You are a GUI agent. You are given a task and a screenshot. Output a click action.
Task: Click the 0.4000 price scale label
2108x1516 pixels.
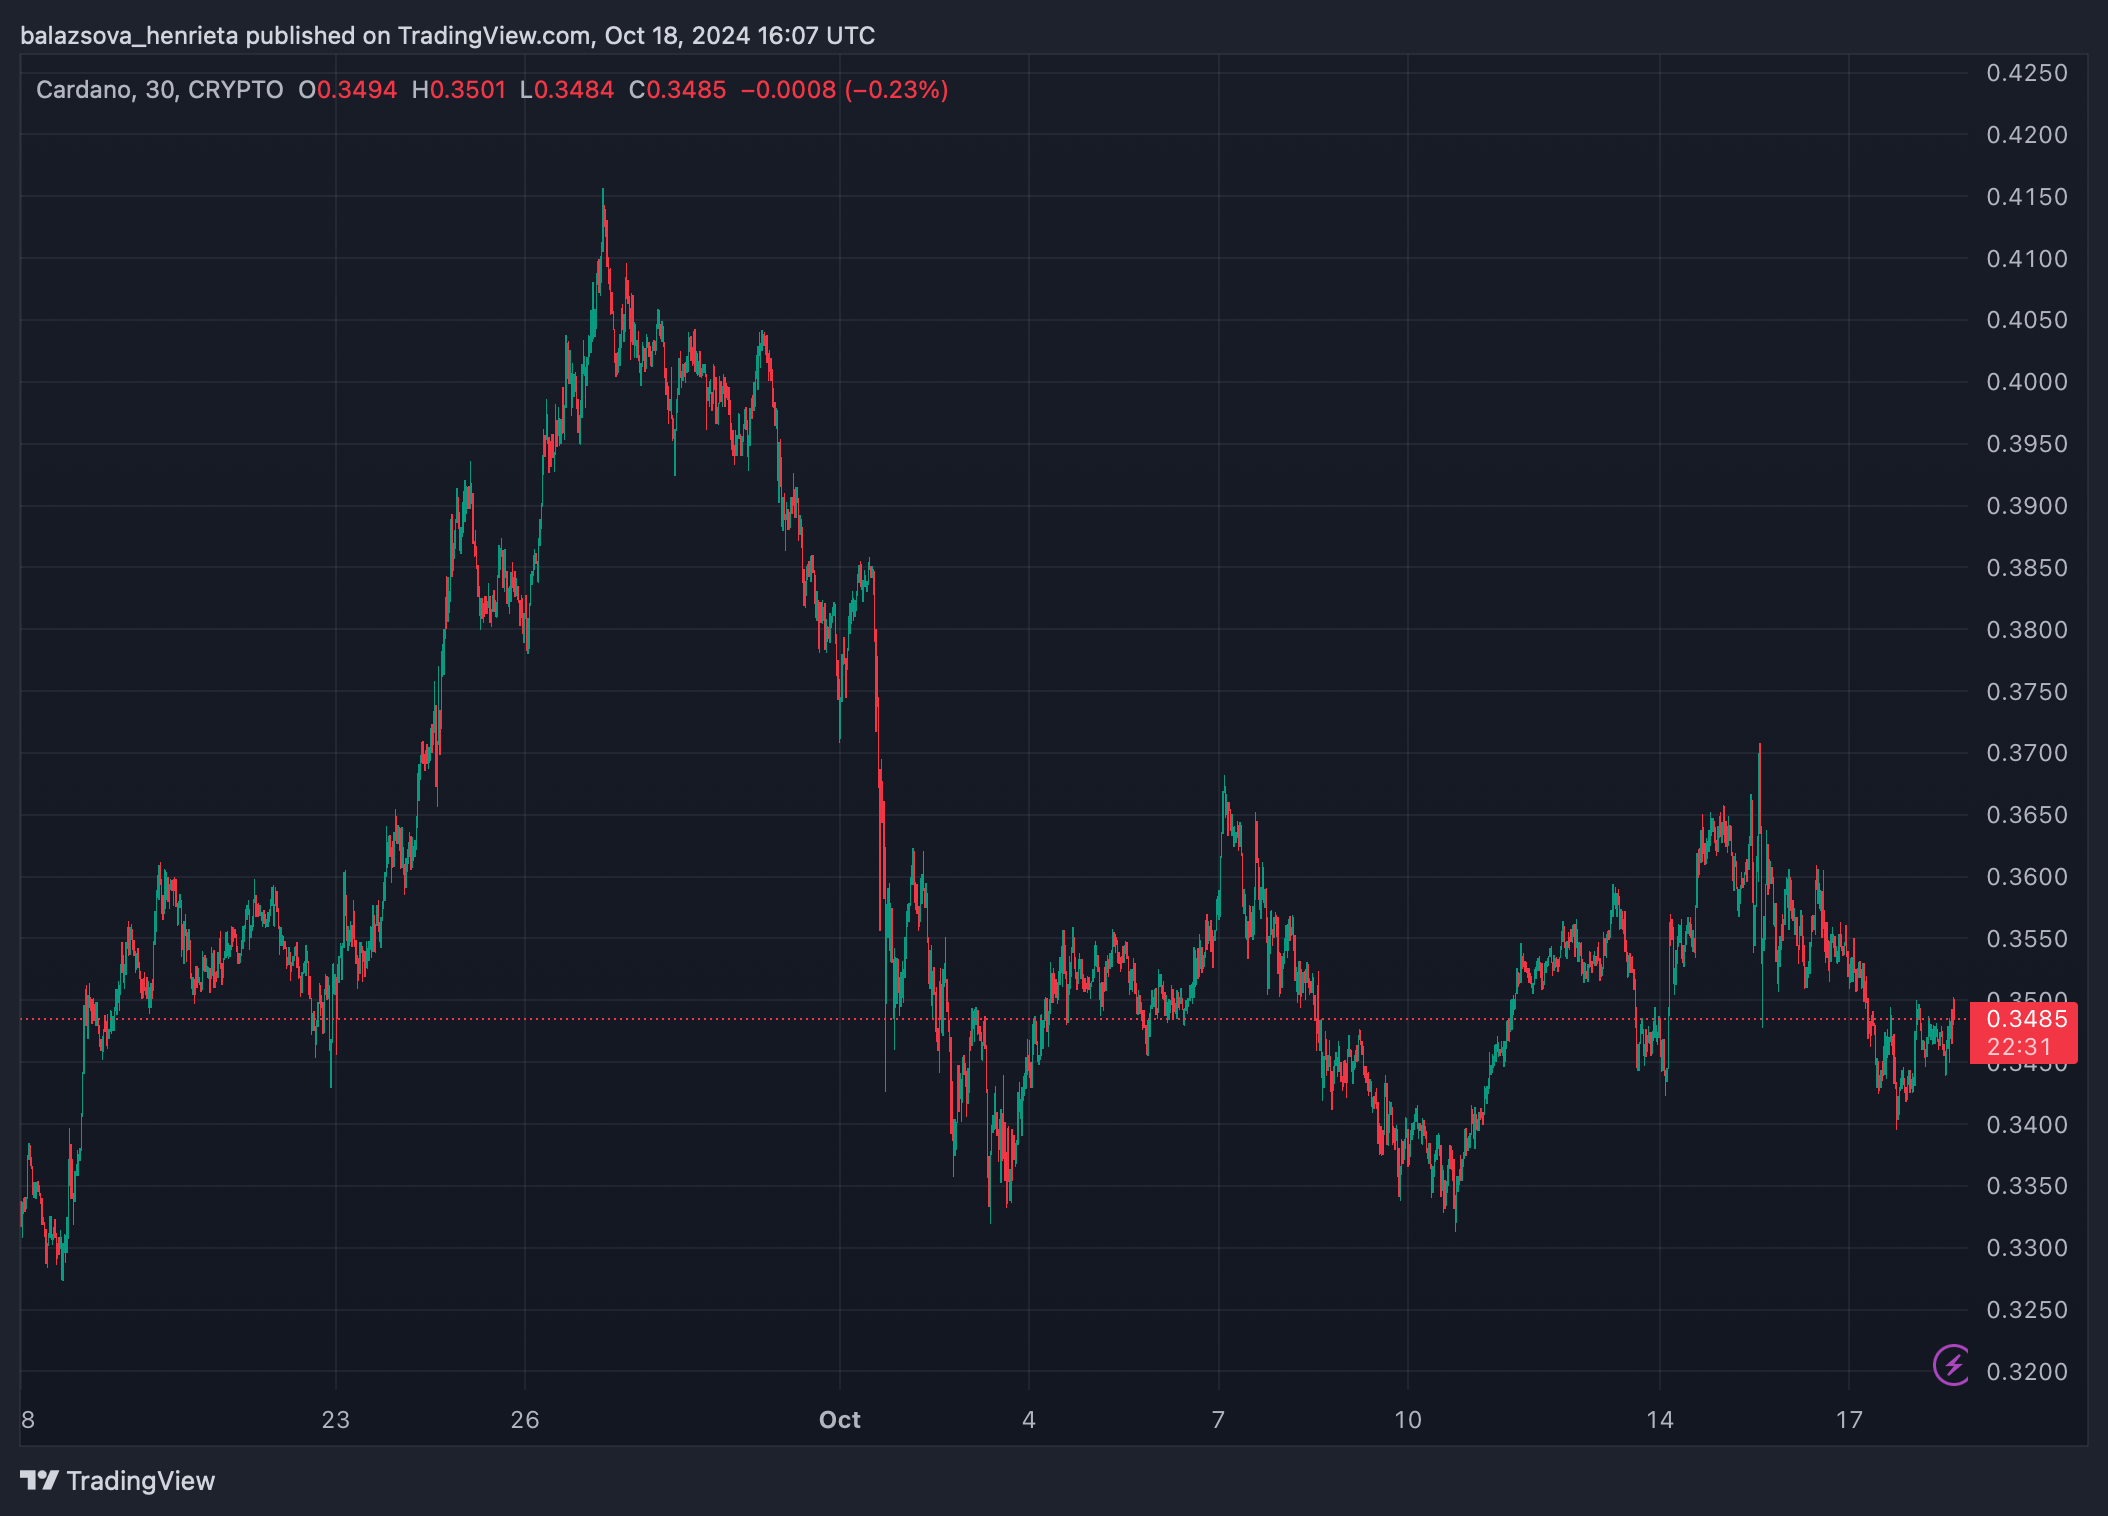(2026, 382)
